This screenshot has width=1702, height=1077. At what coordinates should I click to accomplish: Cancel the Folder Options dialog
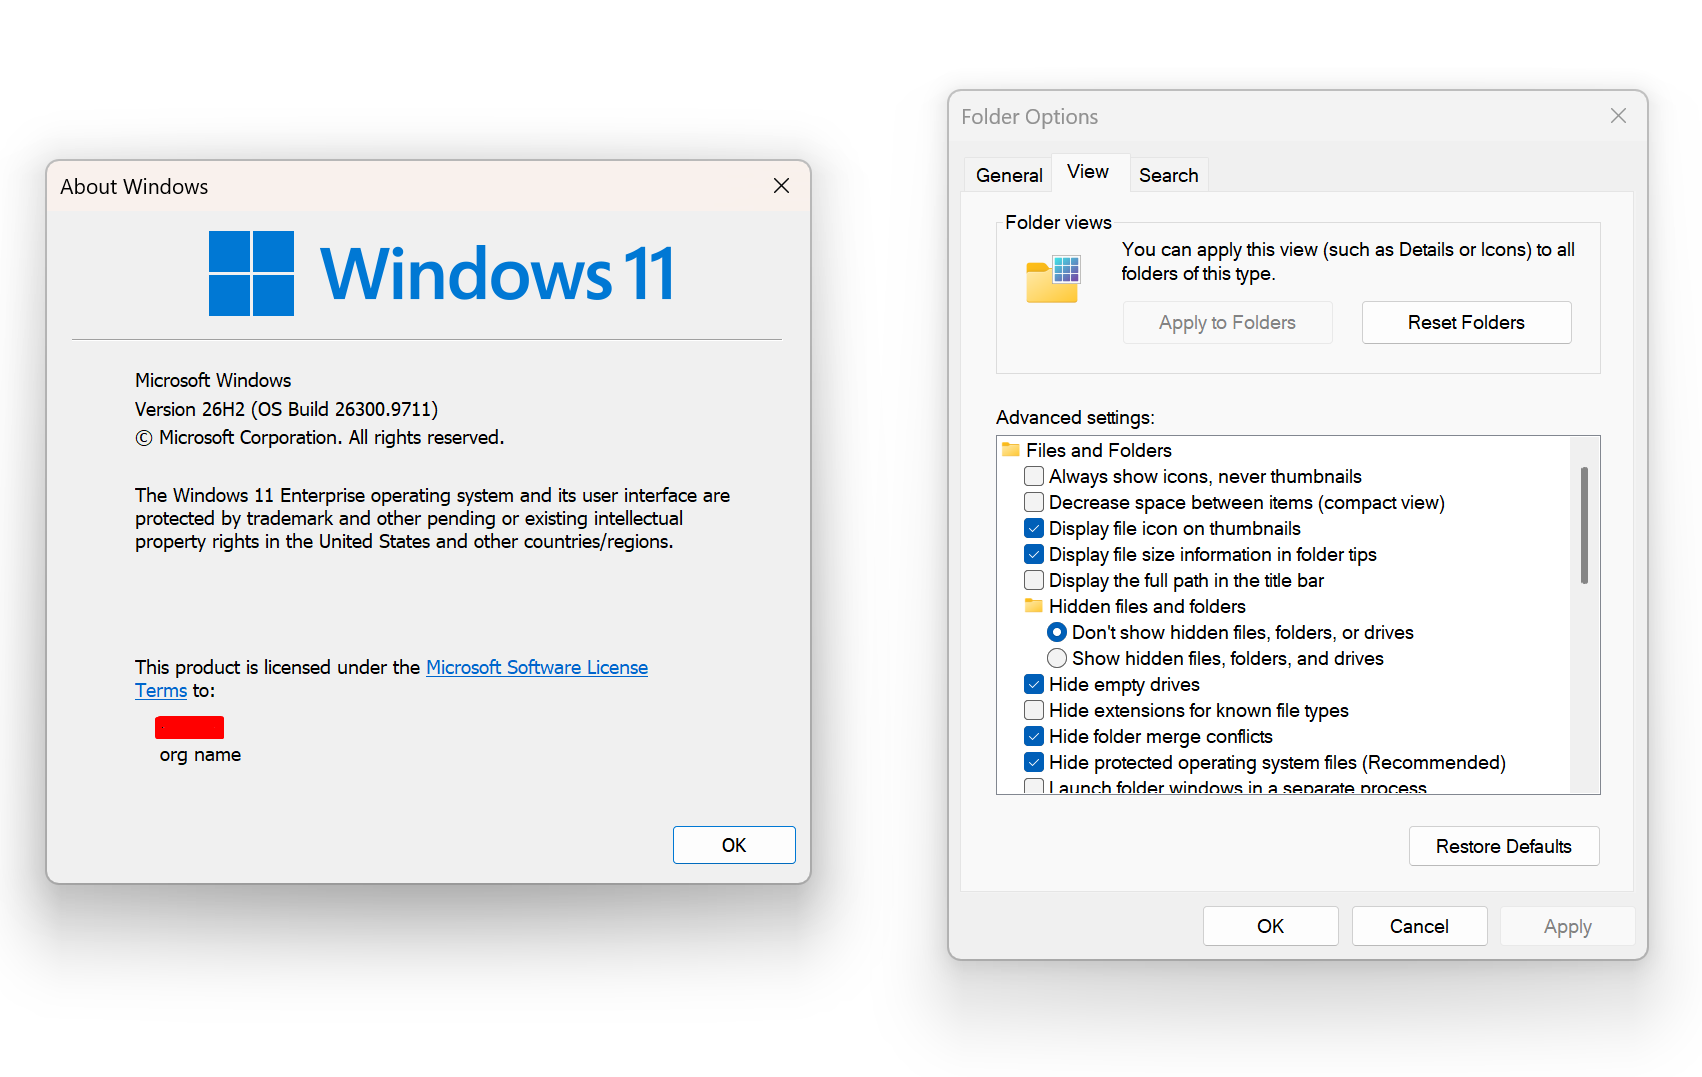point(1419,926)
